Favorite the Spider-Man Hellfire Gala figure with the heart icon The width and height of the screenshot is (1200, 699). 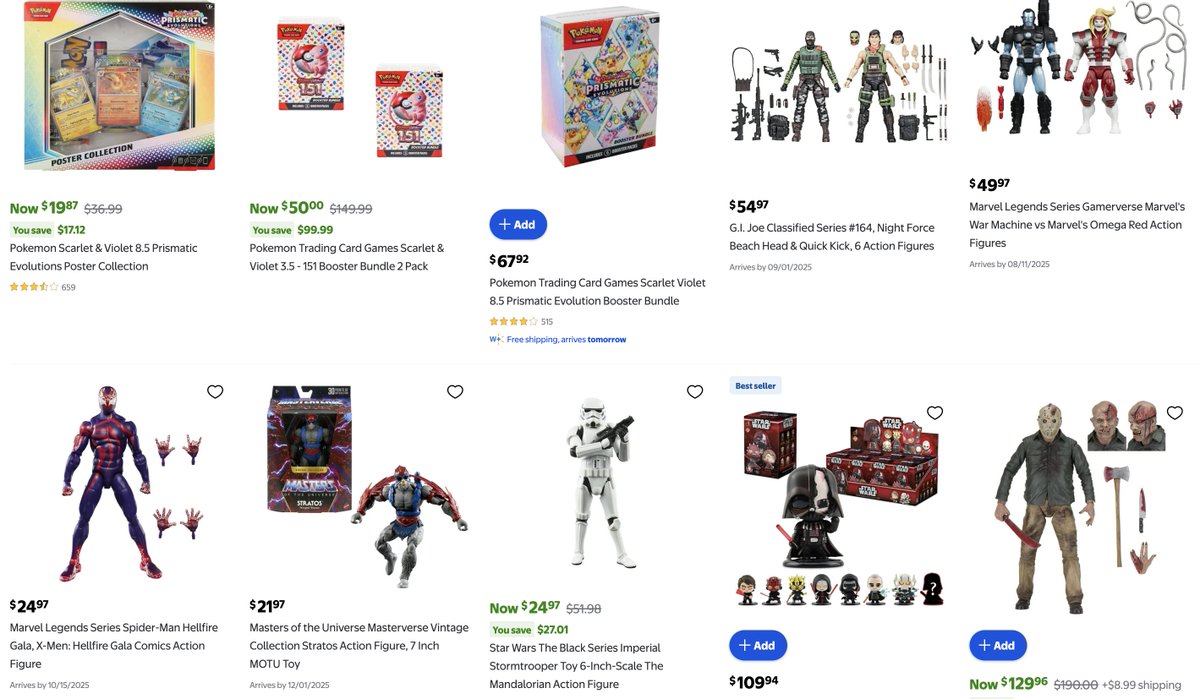[x=215, y=392]
